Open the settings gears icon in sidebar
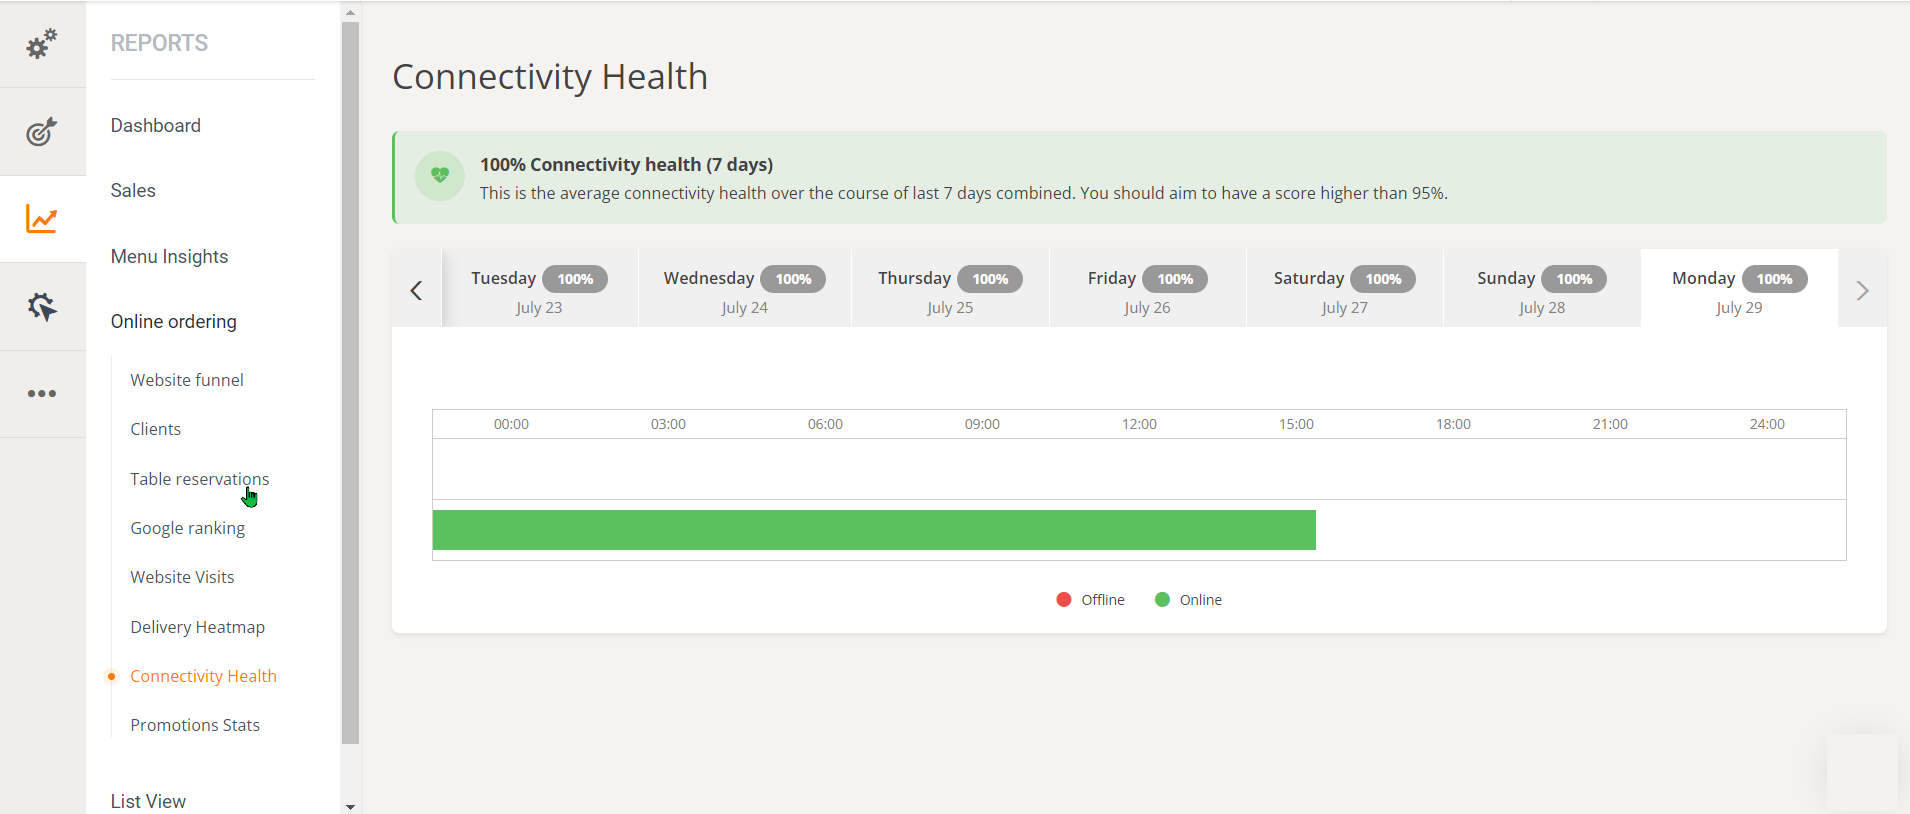This screenshot has height=814, width=1910. 42,44
